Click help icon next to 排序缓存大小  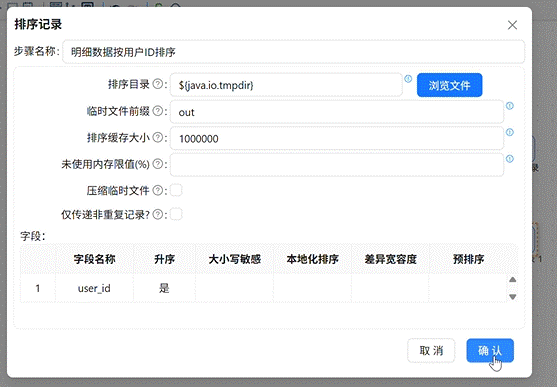[x=157, y=137]
